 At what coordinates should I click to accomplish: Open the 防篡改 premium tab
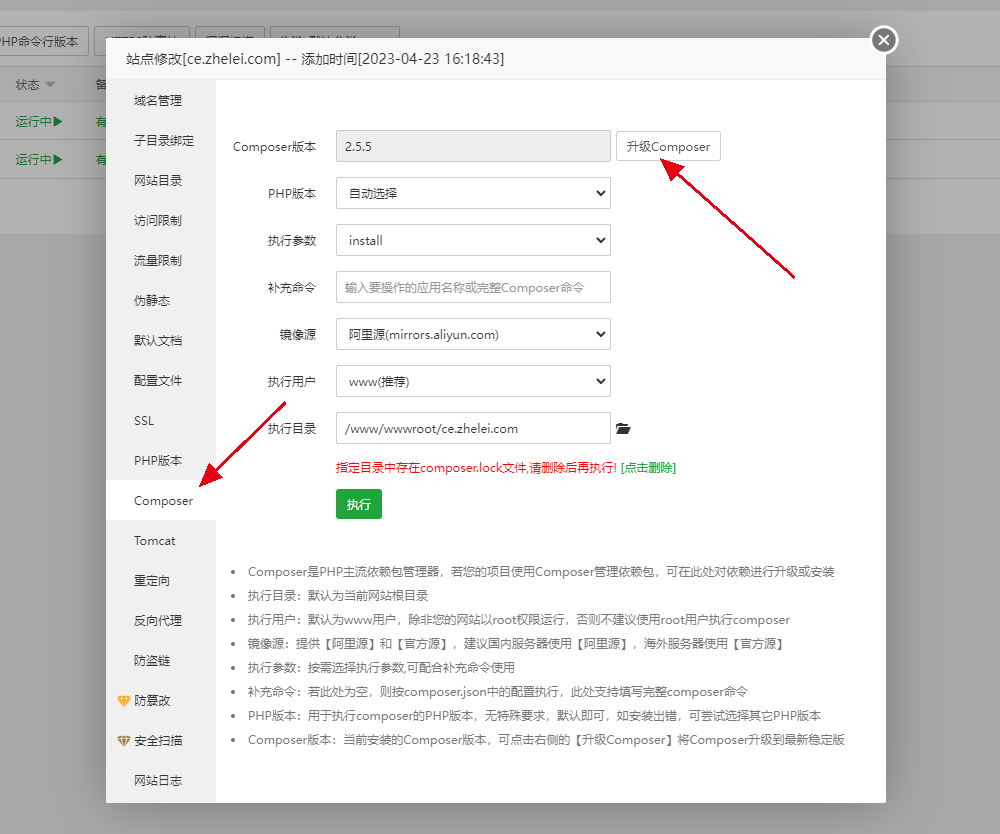161,701
